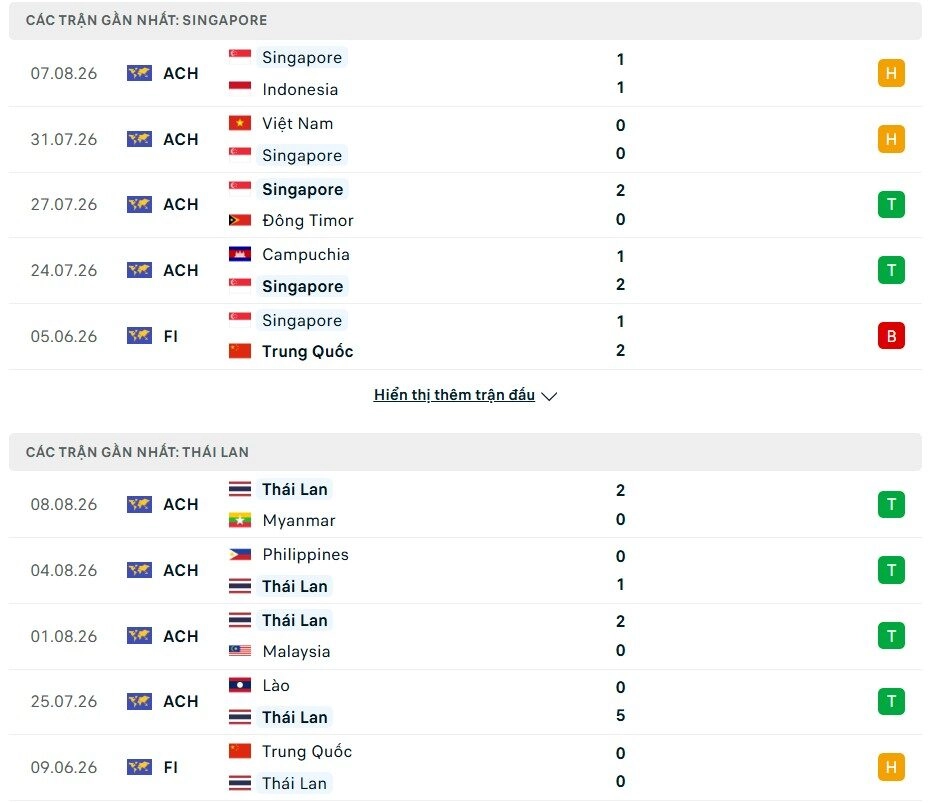Click the Đông Timor flag icon

(240, 220)
